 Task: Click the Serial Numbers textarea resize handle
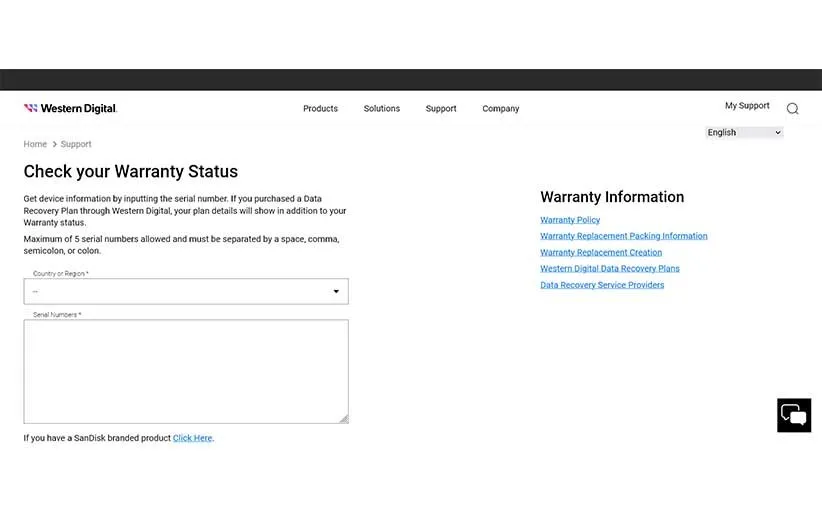pyautogui.click(x=344, y=419)
